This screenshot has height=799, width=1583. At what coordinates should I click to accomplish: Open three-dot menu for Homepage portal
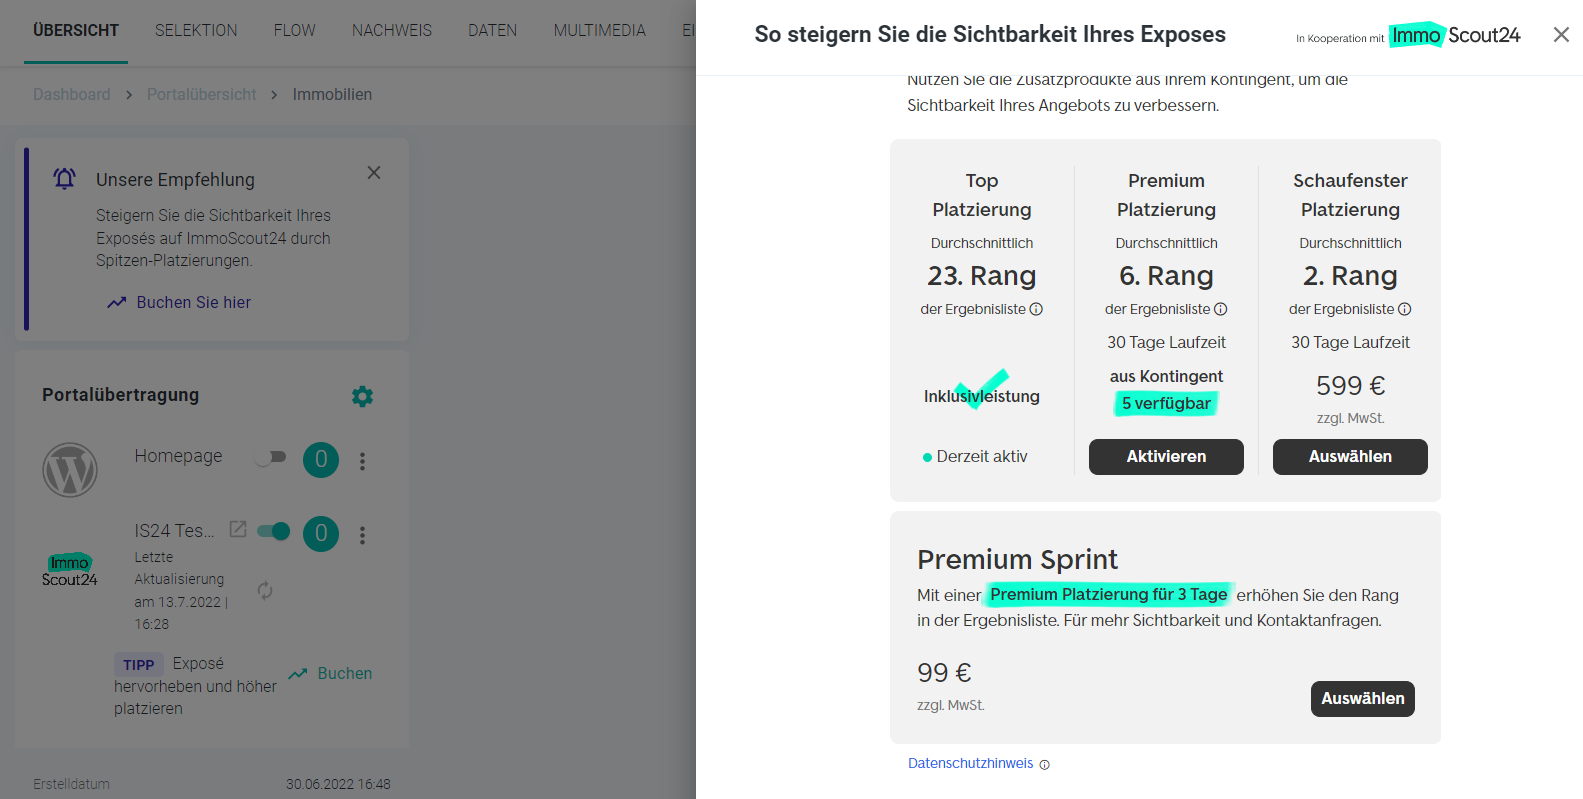tap(363, 461)
